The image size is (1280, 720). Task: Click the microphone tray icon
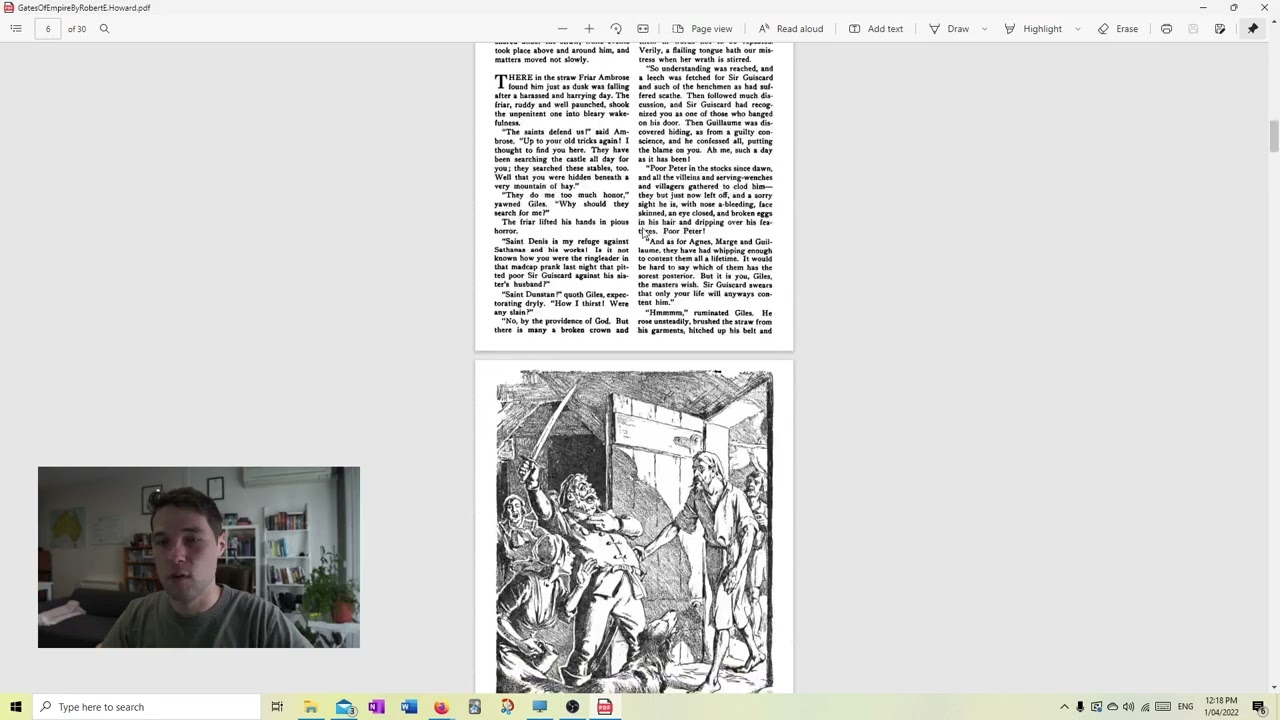(x=1080, y=707)
